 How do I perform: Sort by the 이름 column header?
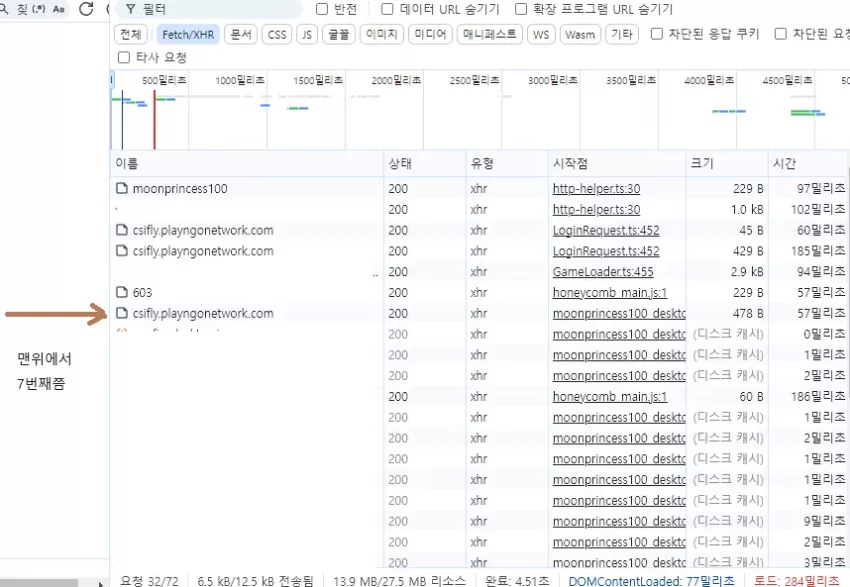click(x=247, y=163)
